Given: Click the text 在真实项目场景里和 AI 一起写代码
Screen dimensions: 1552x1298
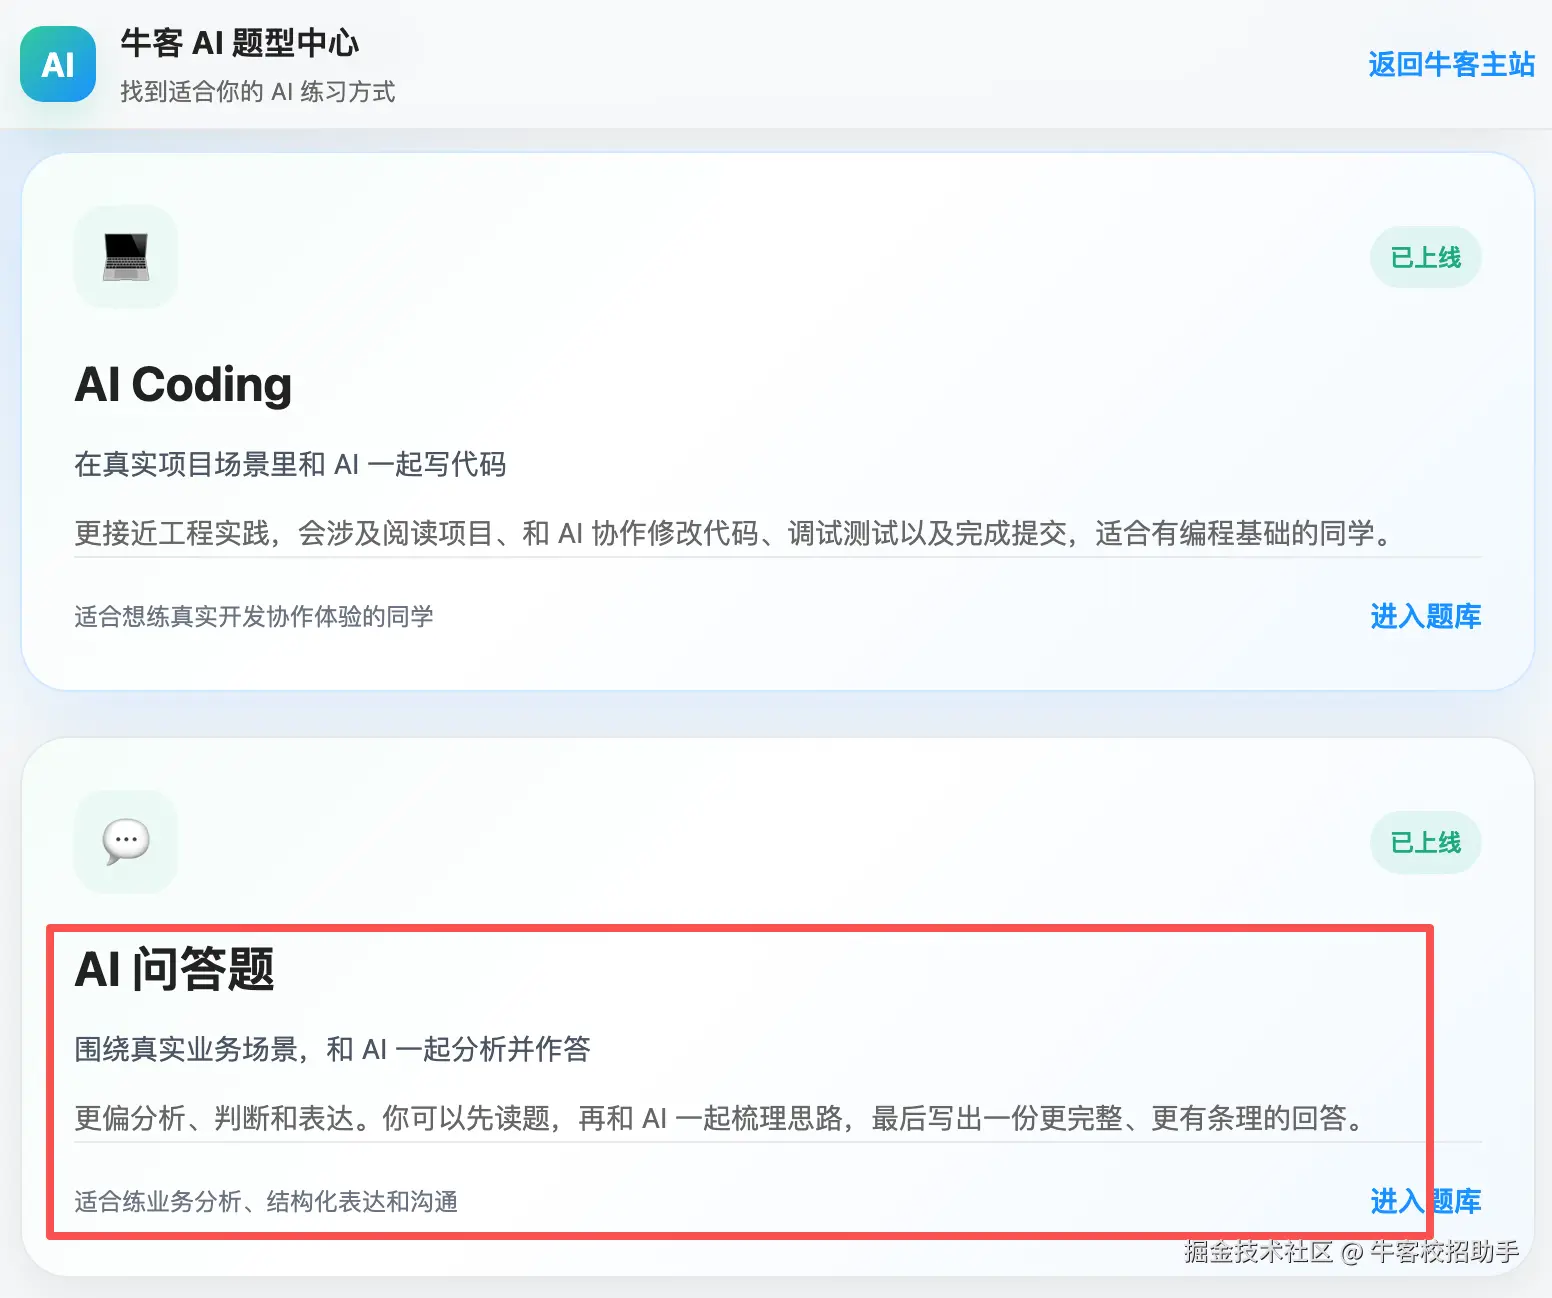Looking at the screenshot, I should click(x=290, y=464).
